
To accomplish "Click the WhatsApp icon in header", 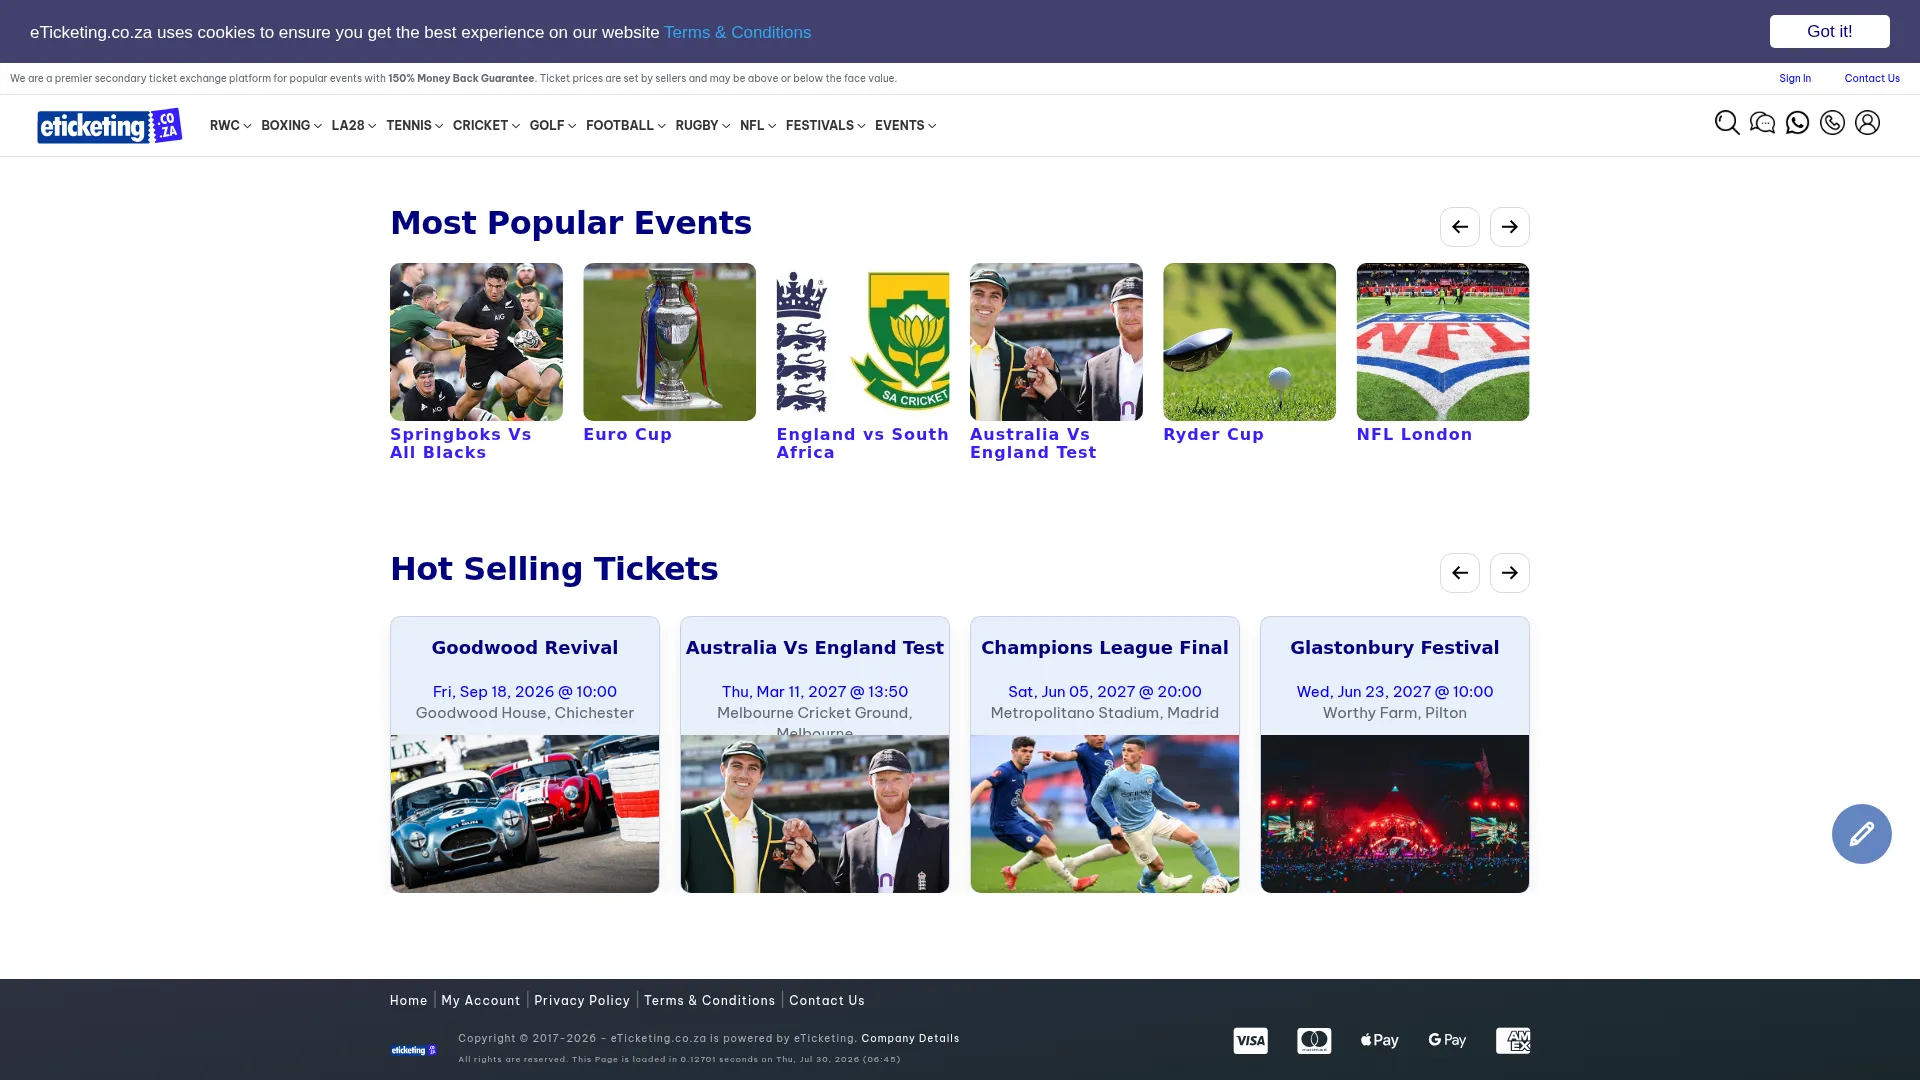I will click(1797, 123).
